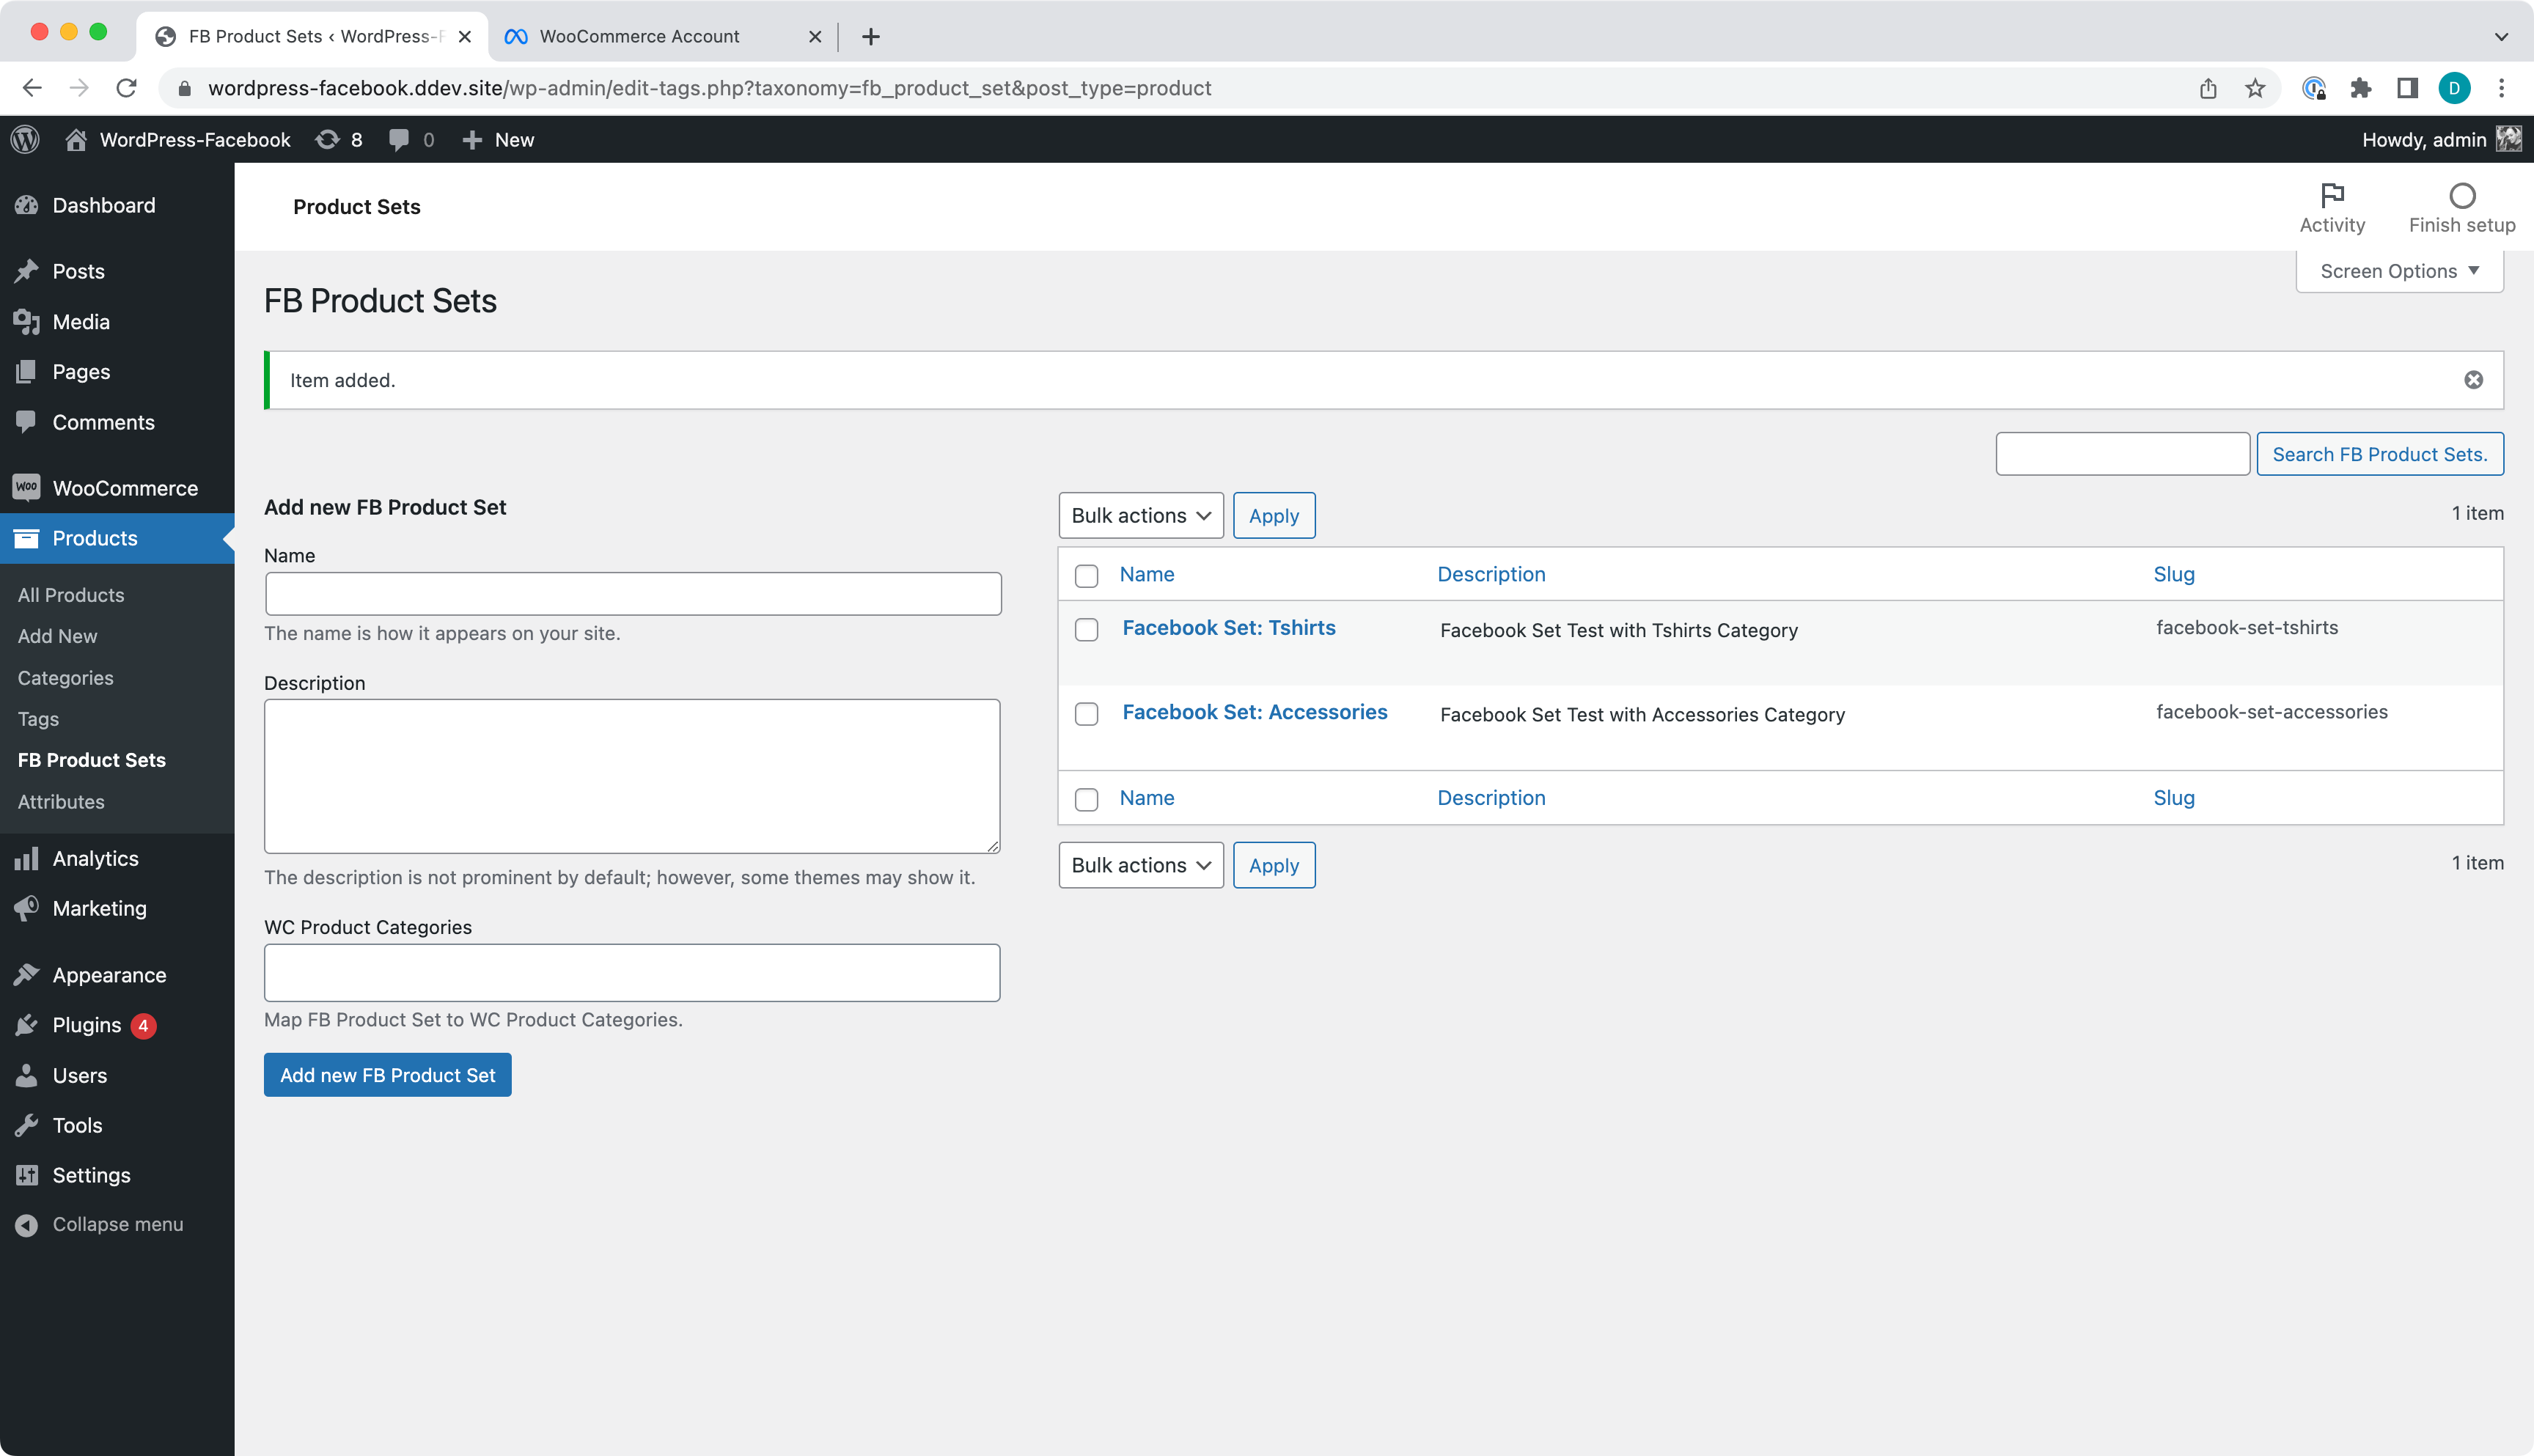Sort by the top Description column header
The image size is (2534, 1456).
click(x=1491, y=574)
